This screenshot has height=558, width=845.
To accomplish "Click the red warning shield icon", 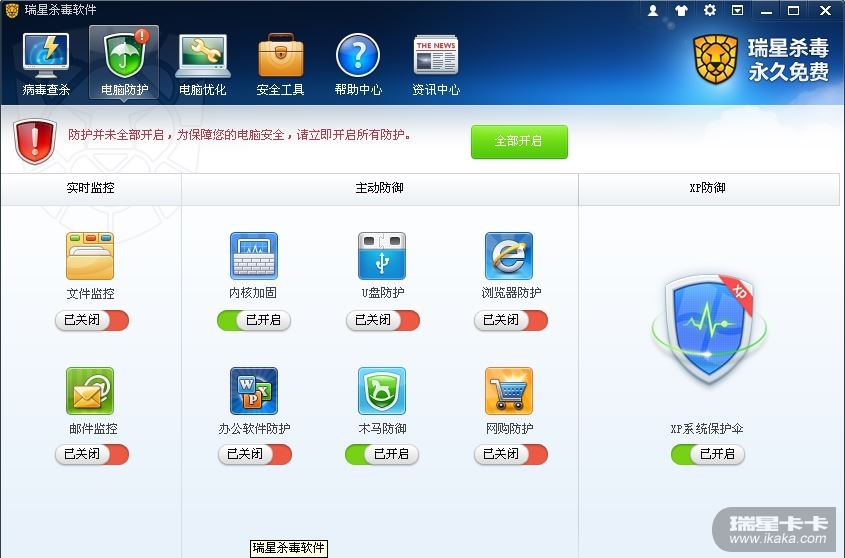I will (35, 141).
